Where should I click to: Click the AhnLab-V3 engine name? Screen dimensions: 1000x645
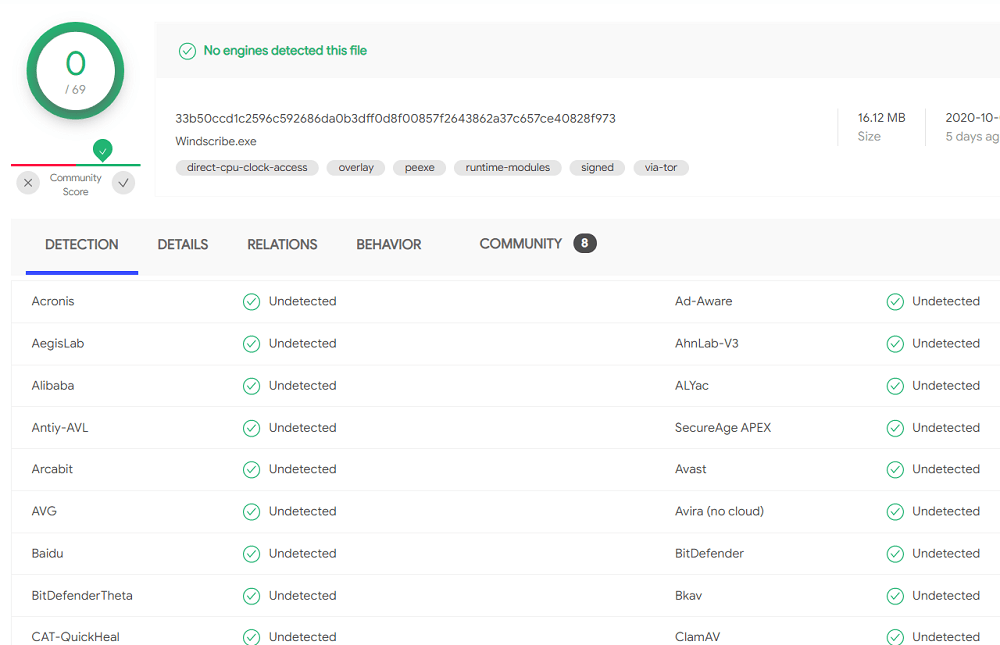coord(707,343)
